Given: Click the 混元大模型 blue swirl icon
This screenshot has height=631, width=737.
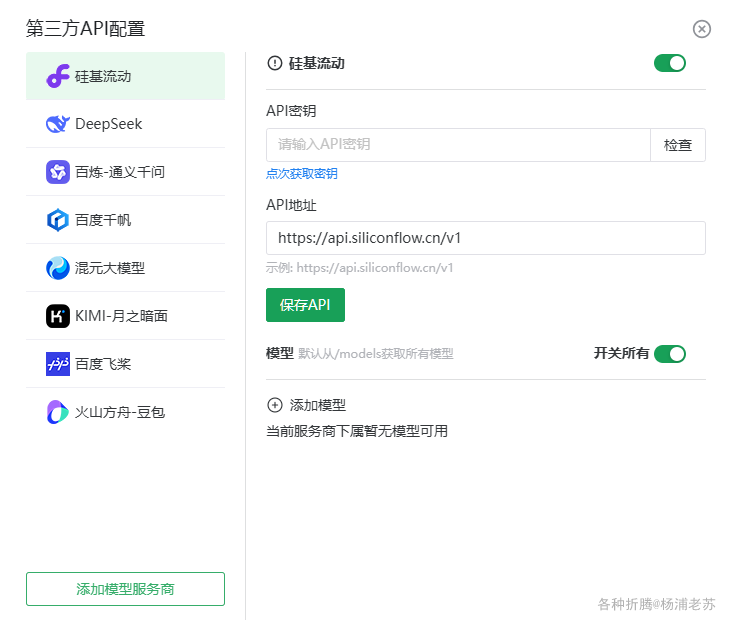Looking at the screenshot, I should (x=58, y=268).
